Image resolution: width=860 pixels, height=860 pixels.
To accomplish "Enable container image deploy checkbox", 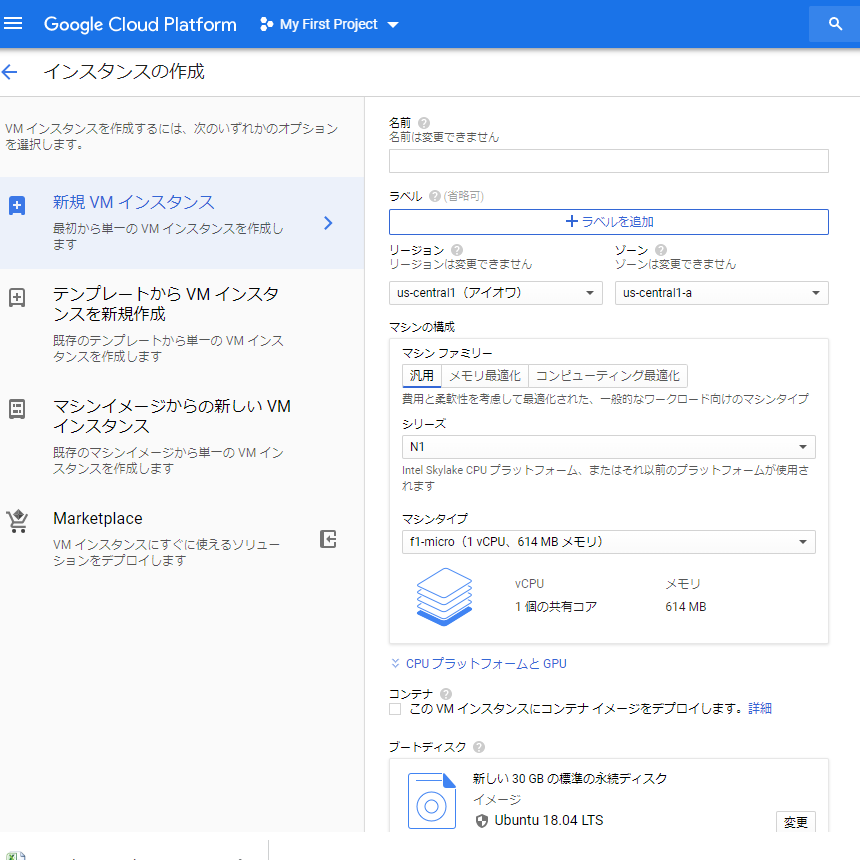I will click(x=395, y=709).
